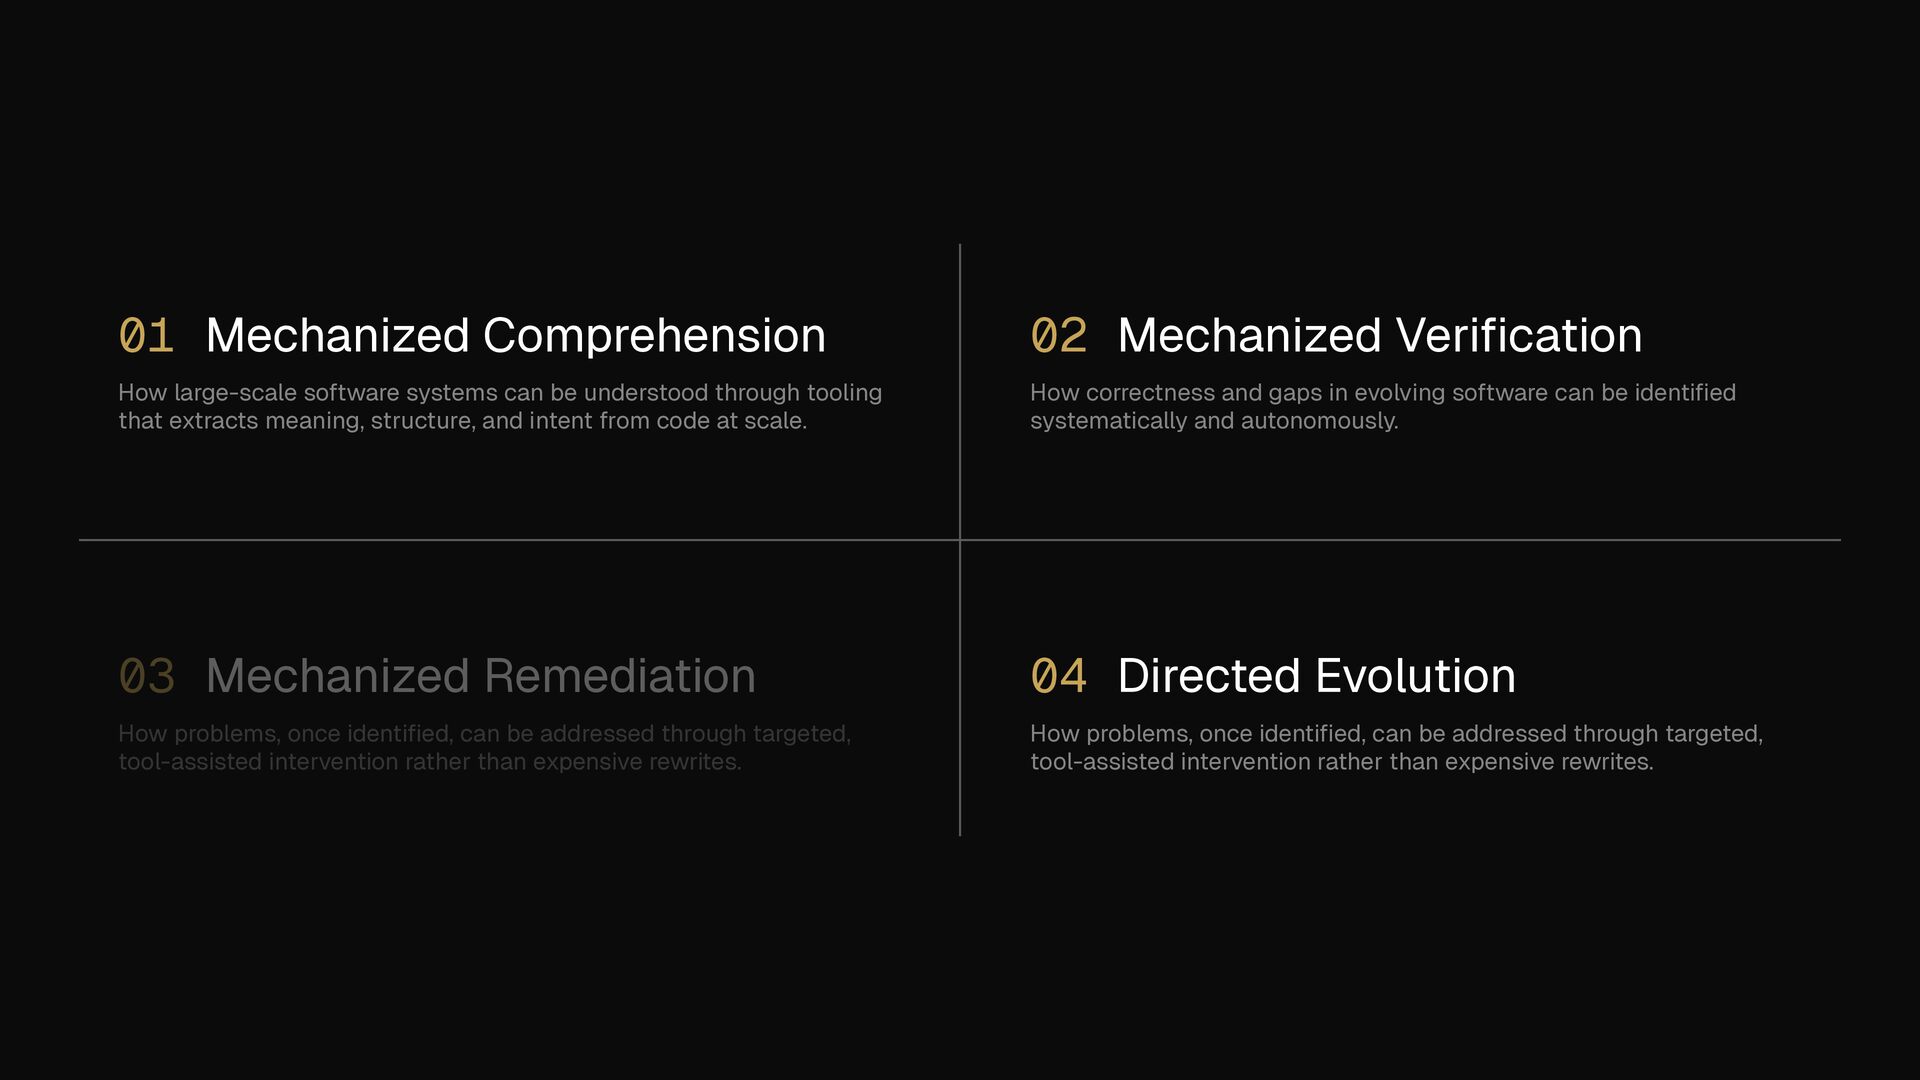Click the gold "02" section number
This screenshot has width=1920, height=1080.
(x=1058, y=336)
